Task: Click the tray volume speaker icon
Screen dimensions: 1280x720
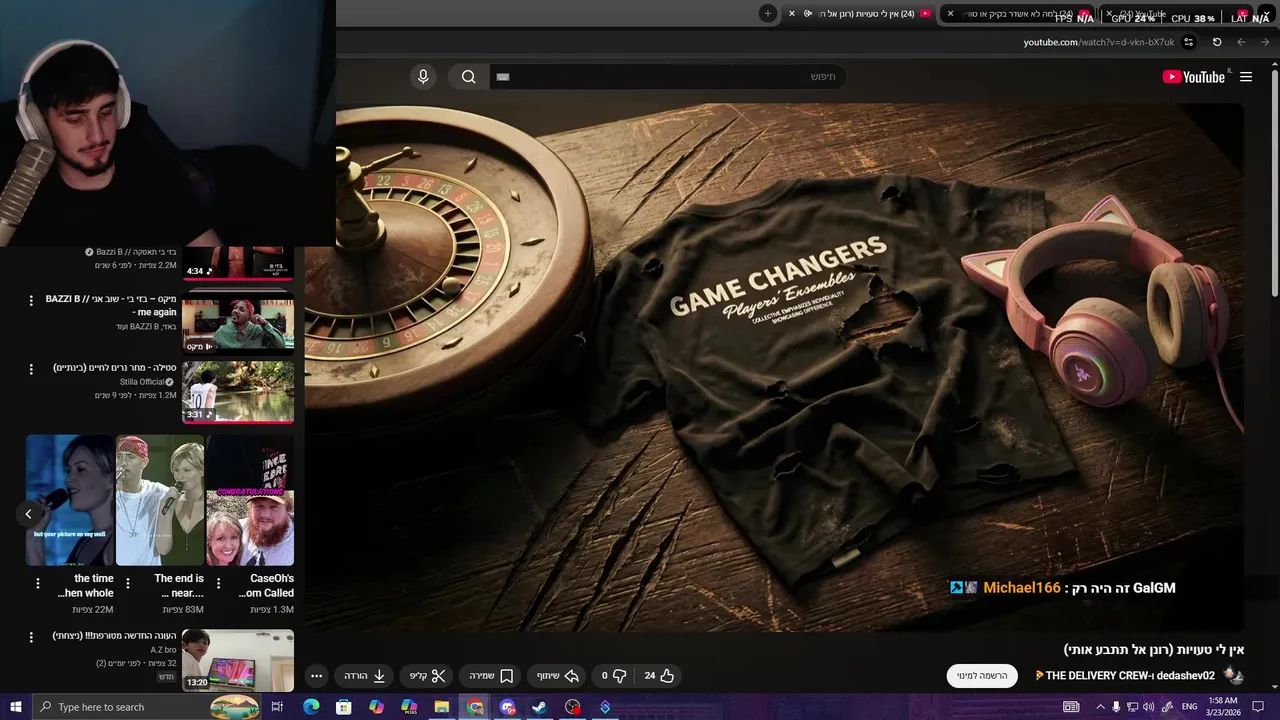Action: click(1148, 707)
